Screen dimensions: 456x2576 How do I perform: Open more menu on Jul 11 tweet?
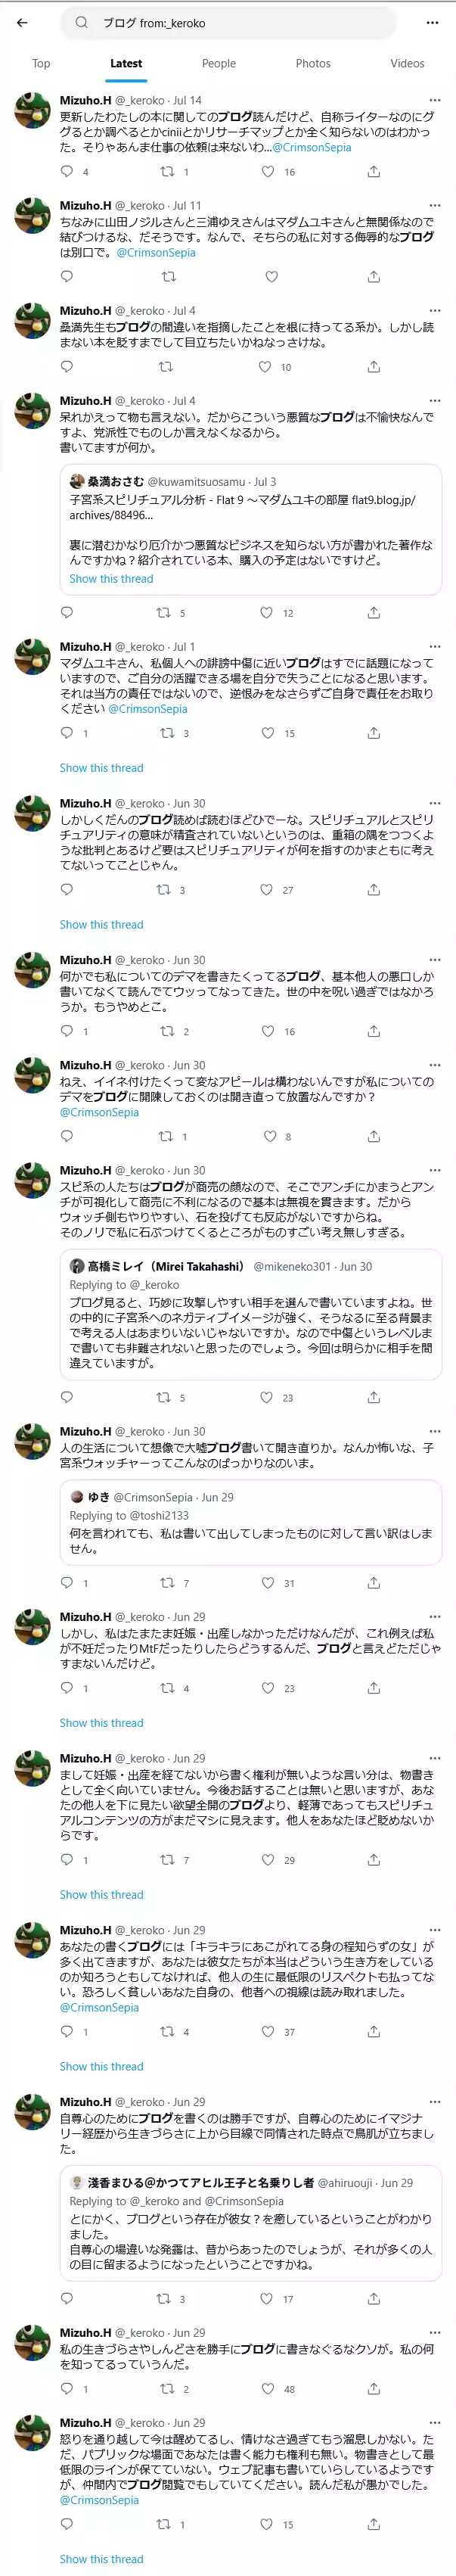tap(434, 205)
